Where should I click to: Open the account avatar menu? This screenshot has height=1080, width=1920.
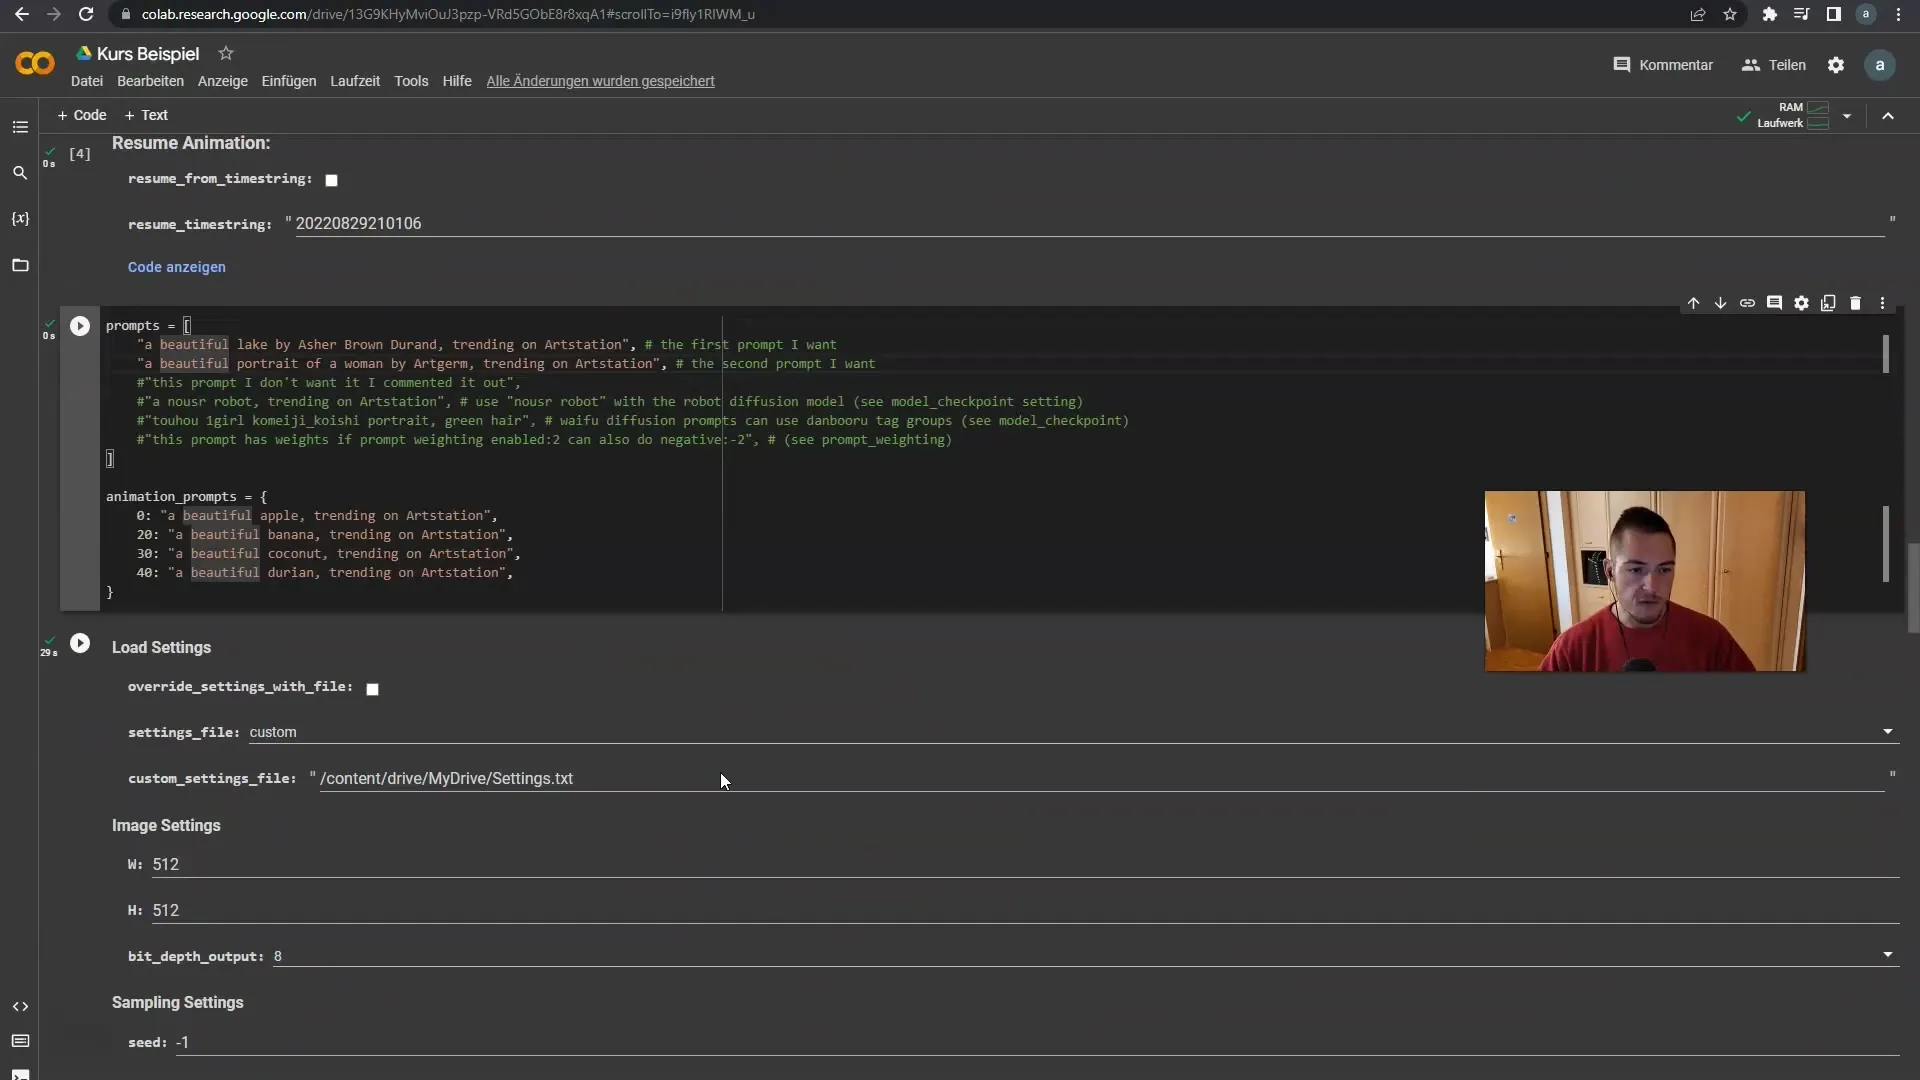1880,65
